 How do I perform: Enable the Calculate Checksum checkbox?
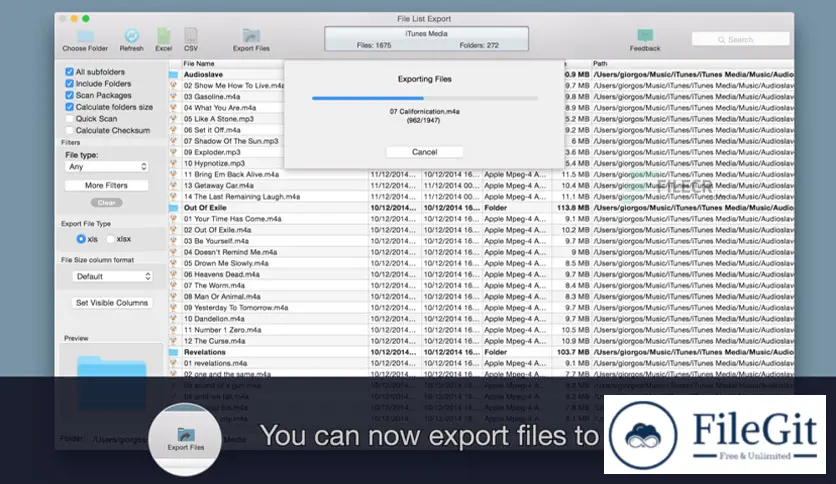pyautogui.click(x=69, y=130)
